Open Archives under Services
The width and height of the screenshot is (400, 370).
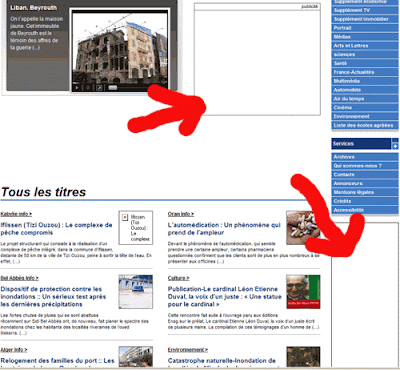point(365,157)
